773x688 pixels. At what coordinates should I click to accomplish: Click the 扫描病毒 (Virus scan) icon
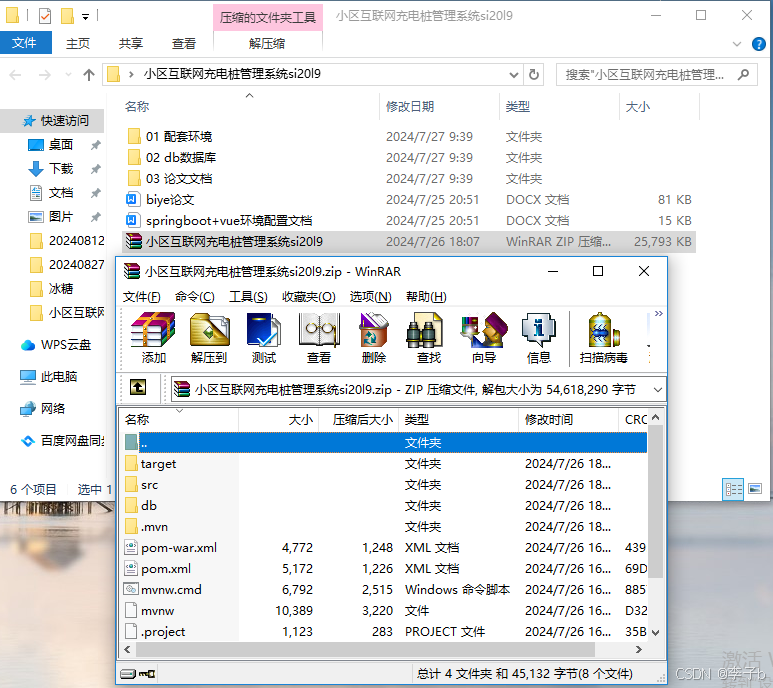(603, 338)
